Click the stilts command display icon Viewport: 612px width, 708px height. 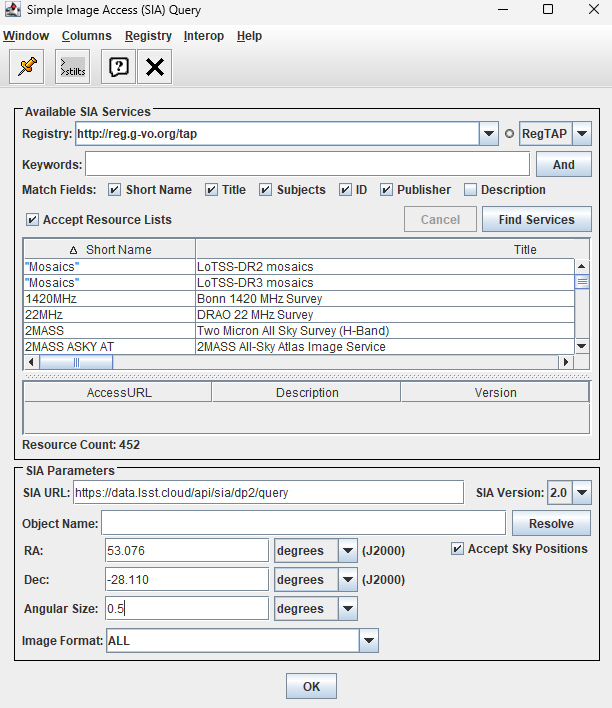[73, 67]
